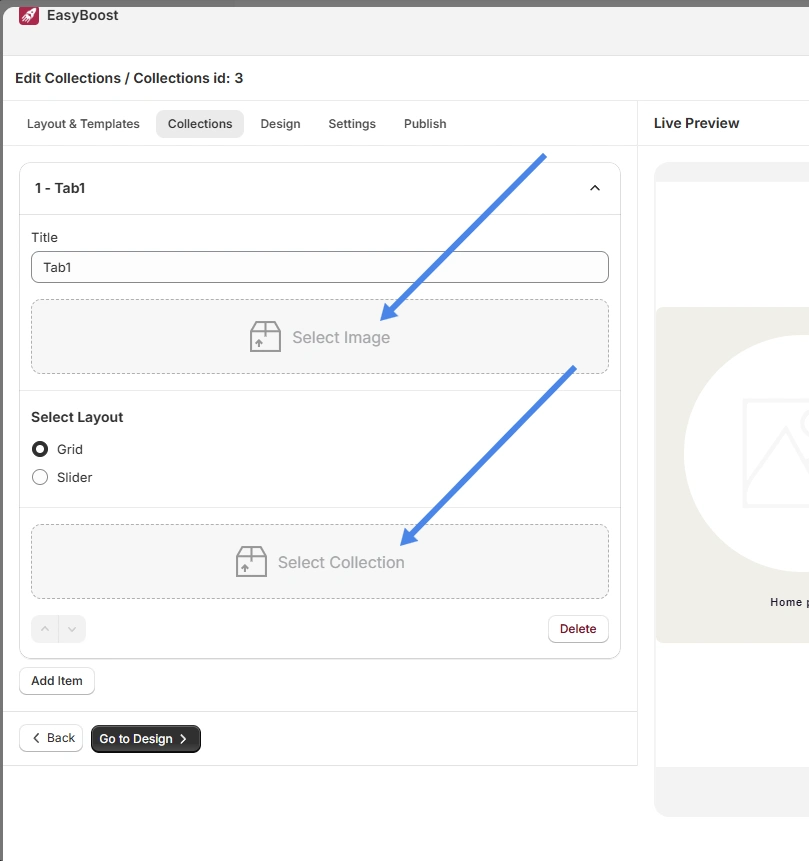This screenshot has height=861, width=809.
Task: Click the 1 - Tab1 section header
Action: pyautogui.click(x=60, y=188)
